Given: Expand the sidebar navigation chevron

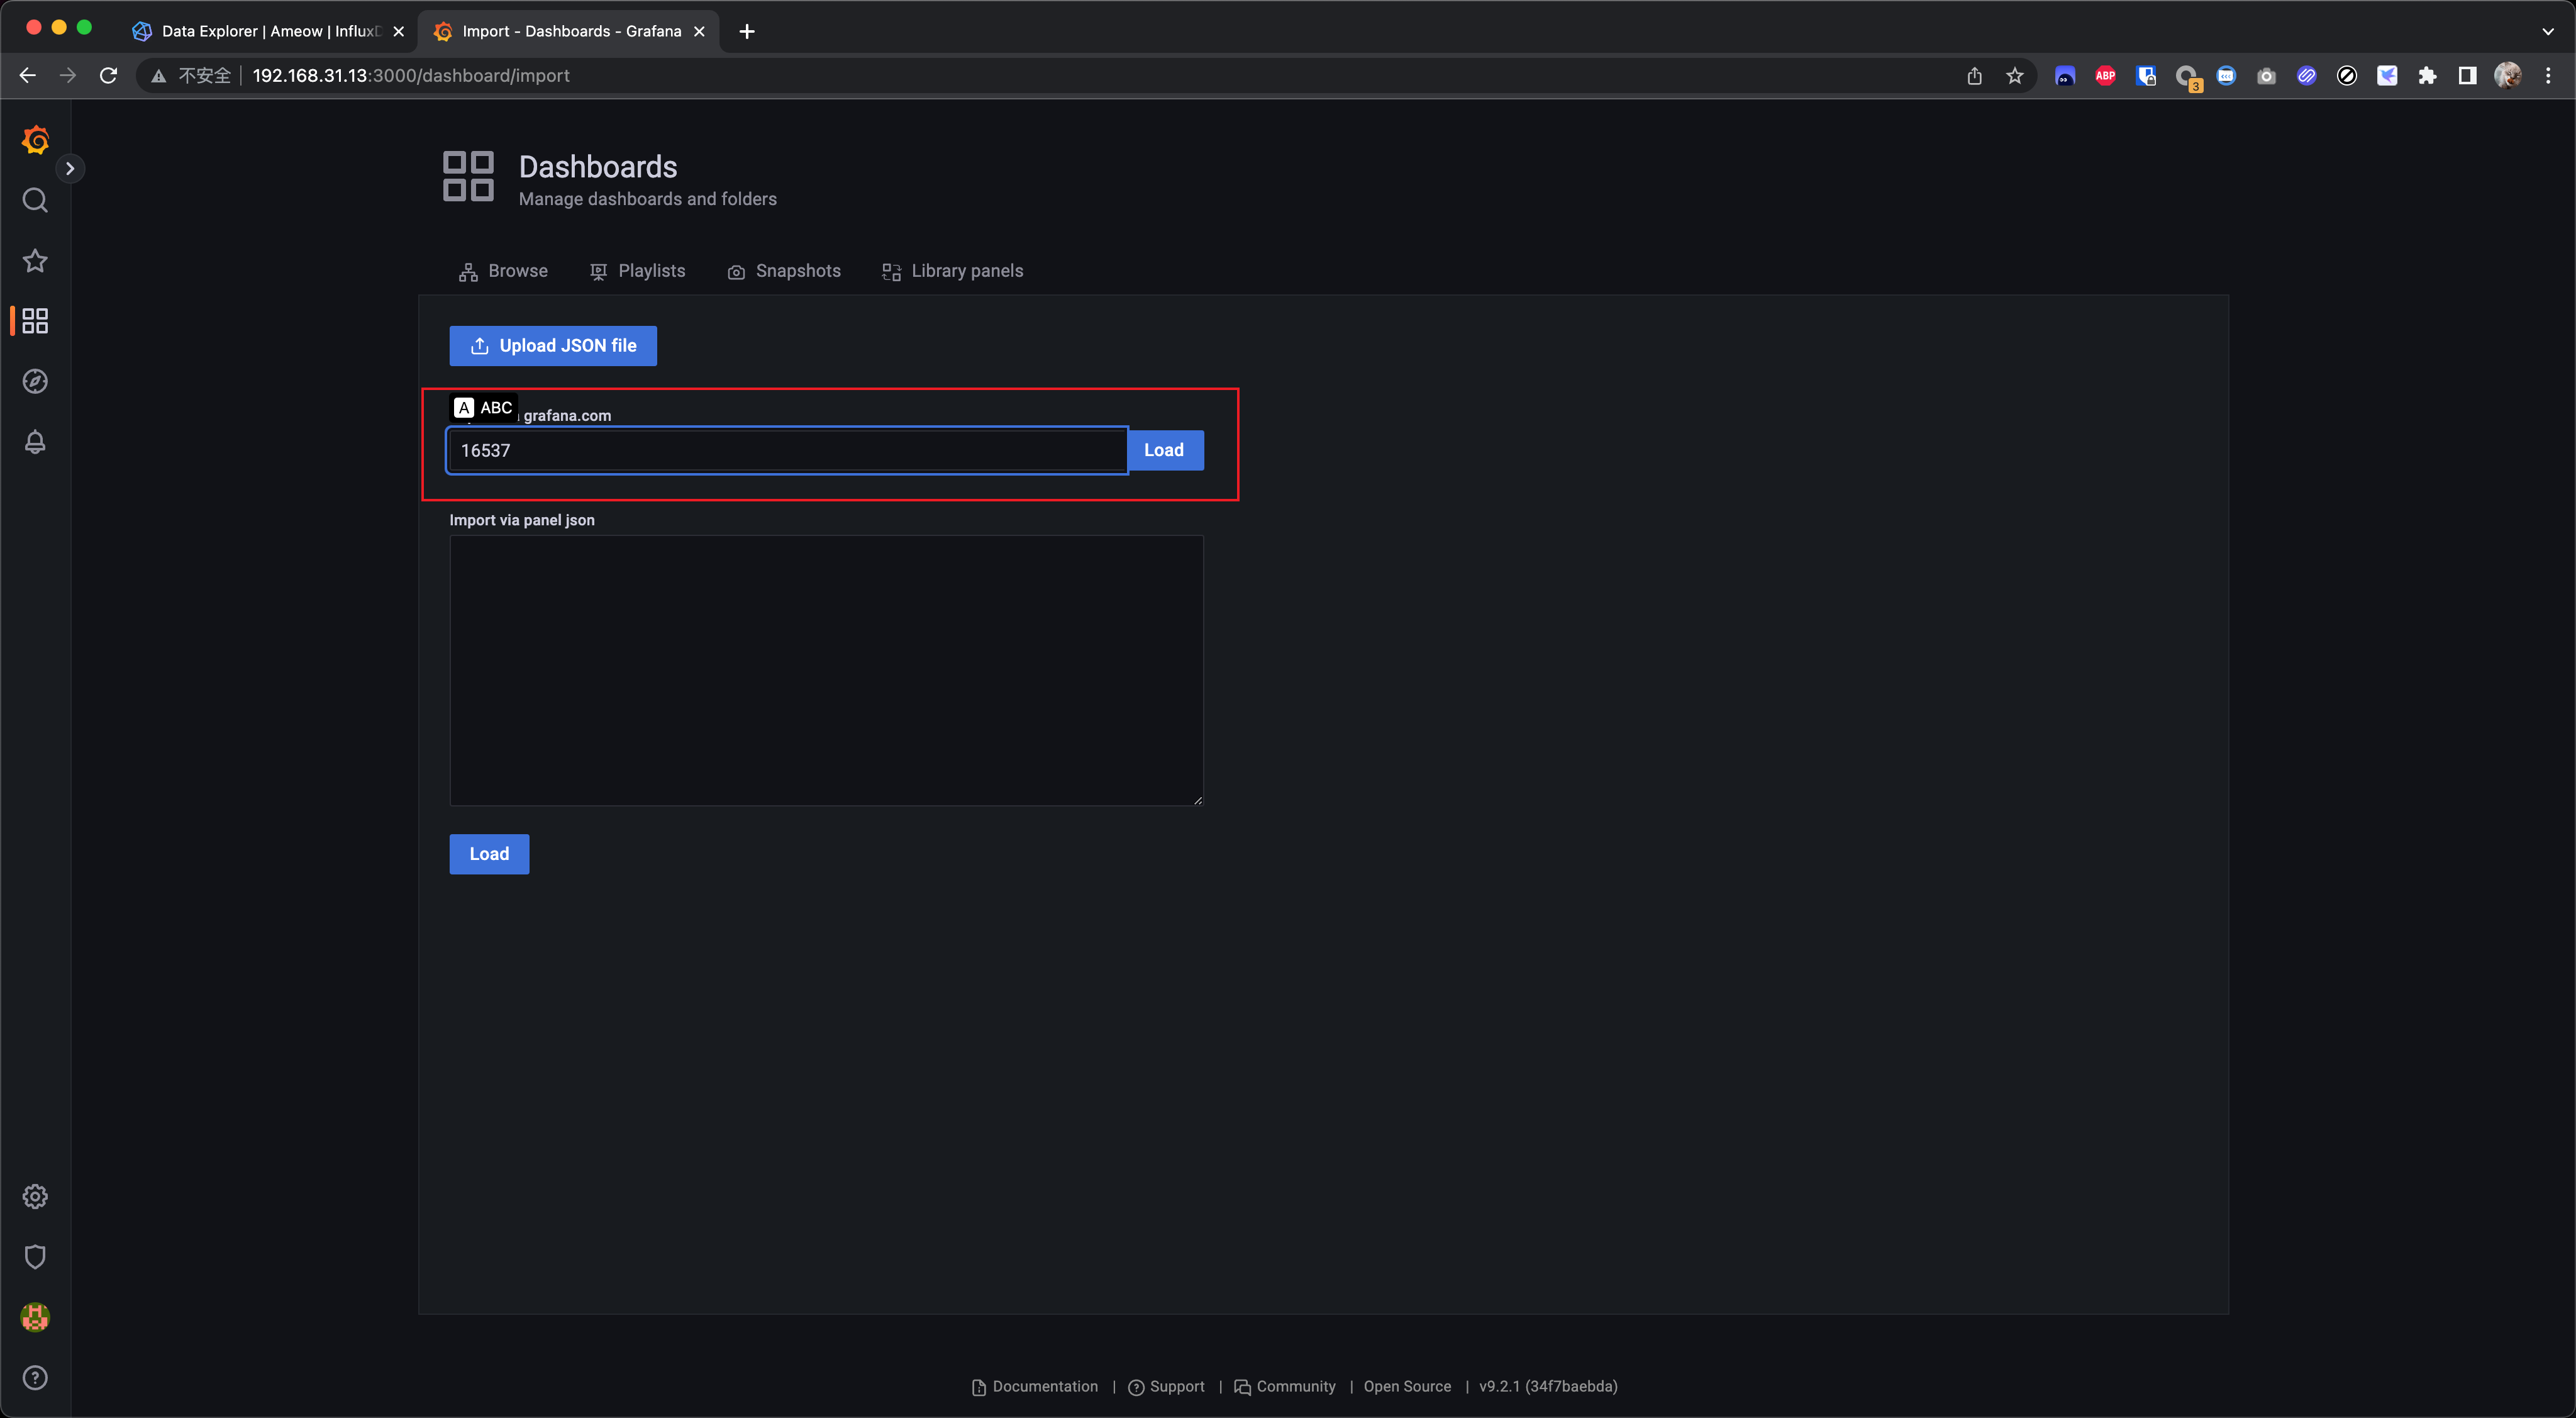Looking at the screenshot, I should click(70, 168).
